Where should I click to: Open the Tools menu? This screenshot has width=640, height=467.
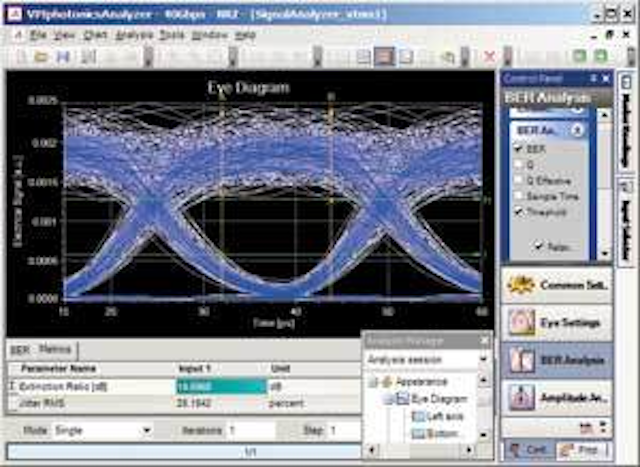pos(172,36)
